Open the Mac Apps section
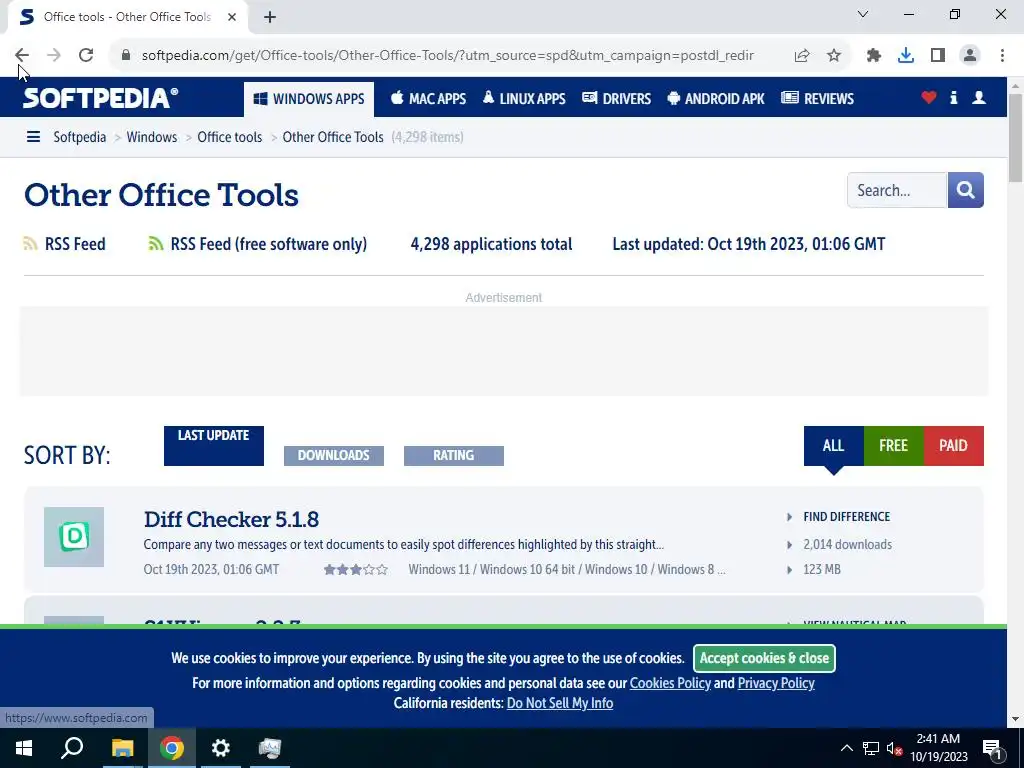This screenshot has height=768, width=1024. click(428, 99)
